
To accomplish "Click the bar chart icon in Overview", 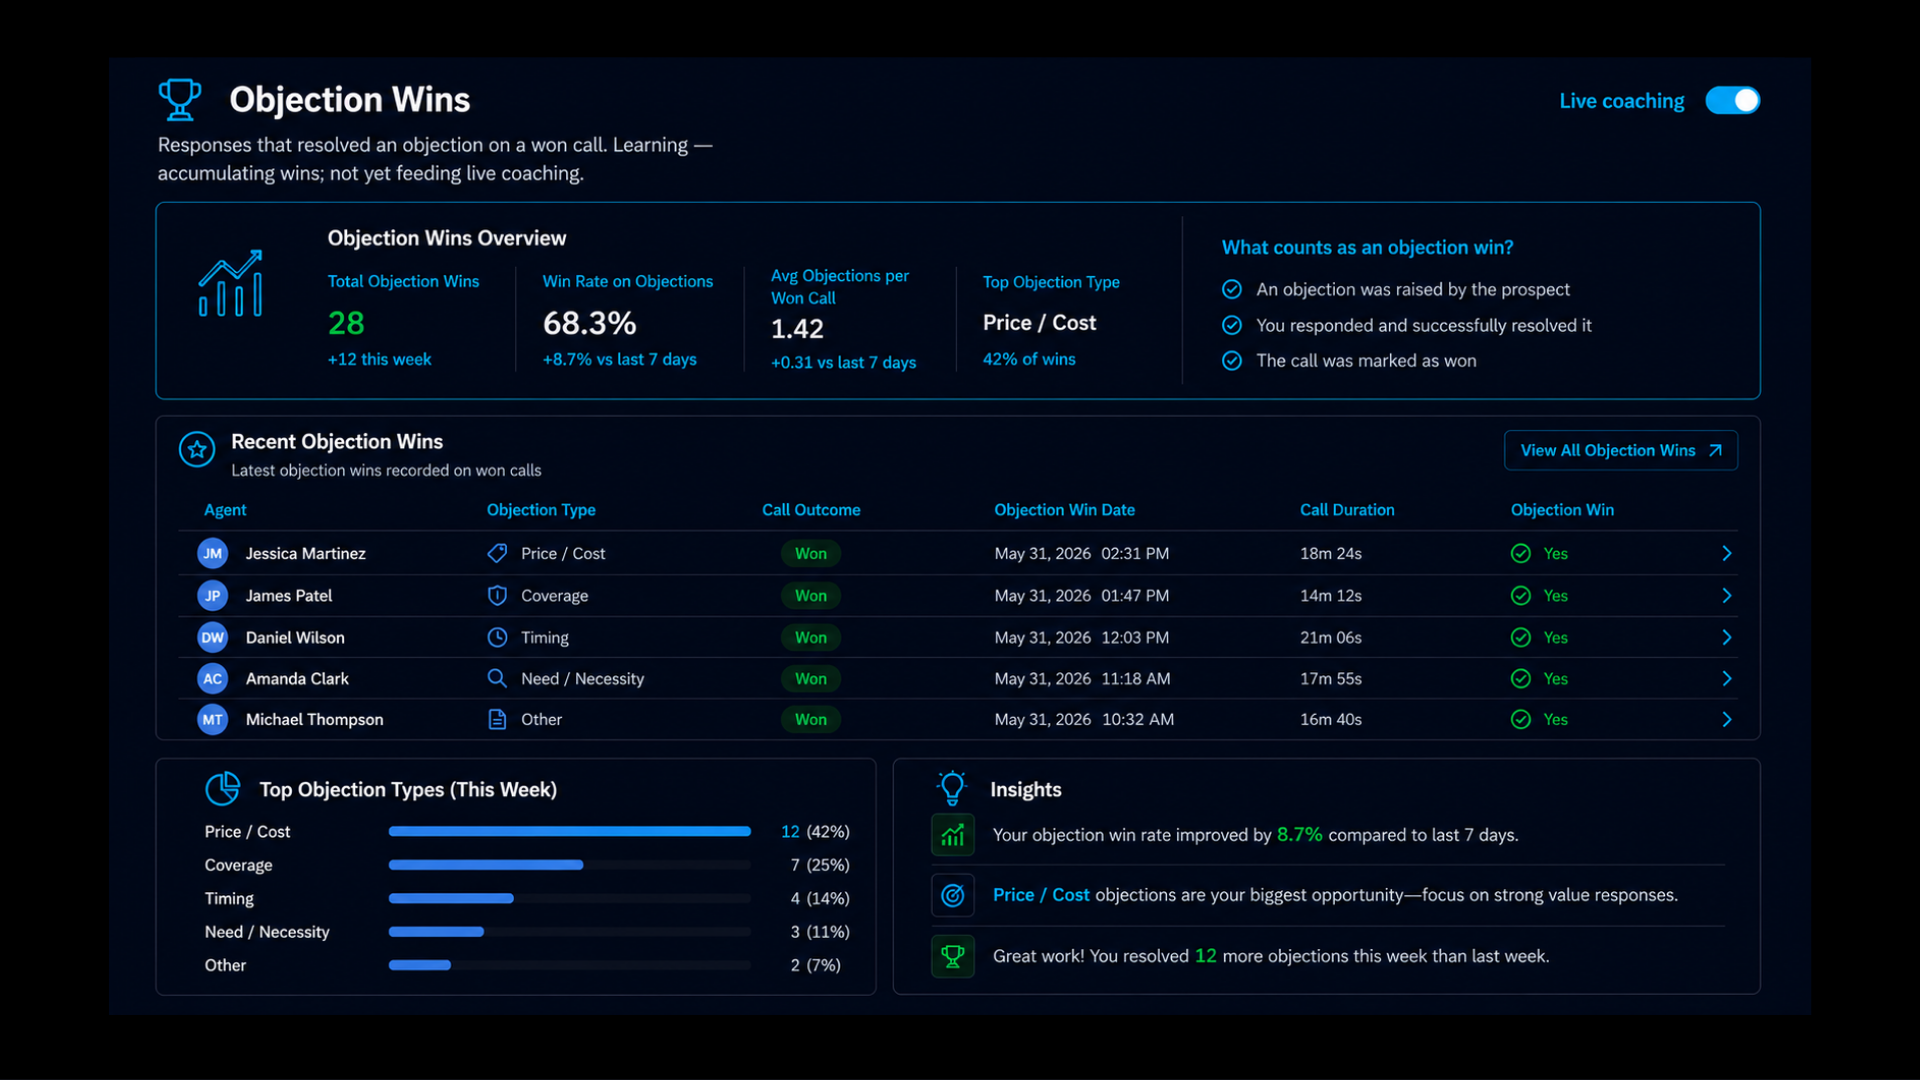I will coord(231,284).
